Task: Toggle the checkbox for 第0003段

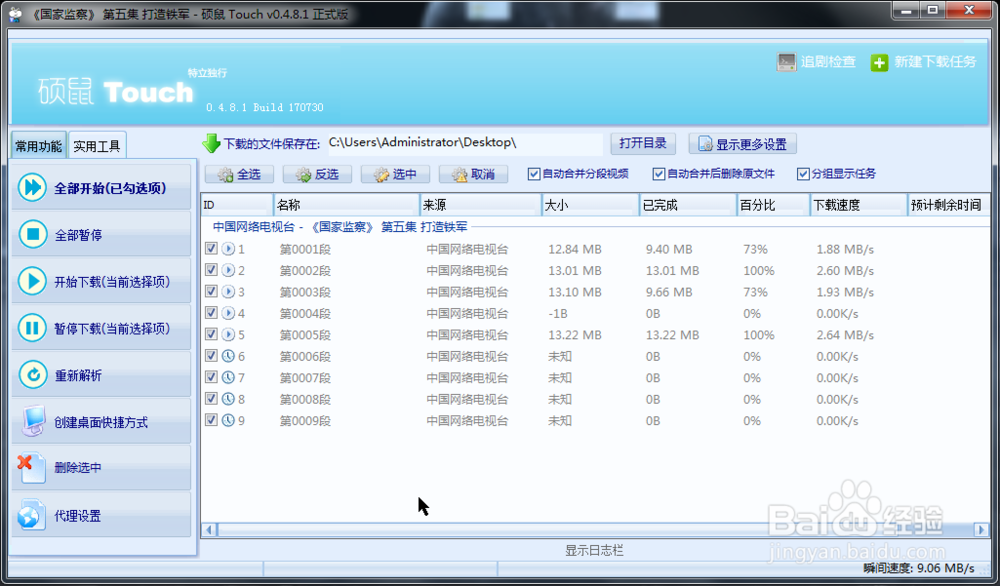Action: (211, 291)
